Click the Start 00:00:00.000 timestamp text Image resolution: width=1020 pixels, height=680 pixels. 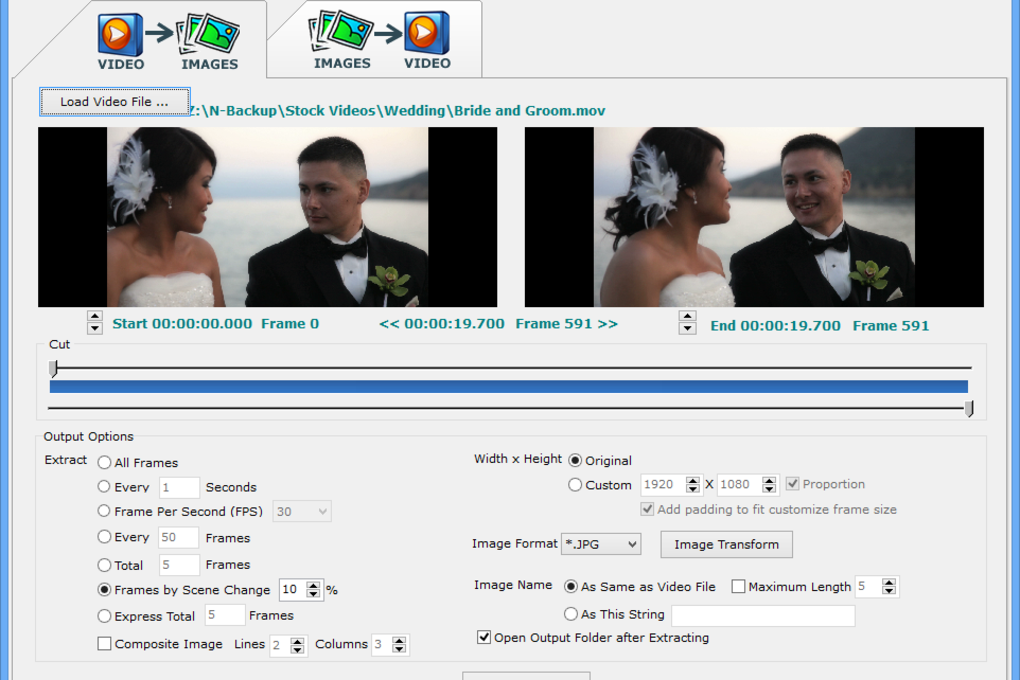[x=182, y=323]
